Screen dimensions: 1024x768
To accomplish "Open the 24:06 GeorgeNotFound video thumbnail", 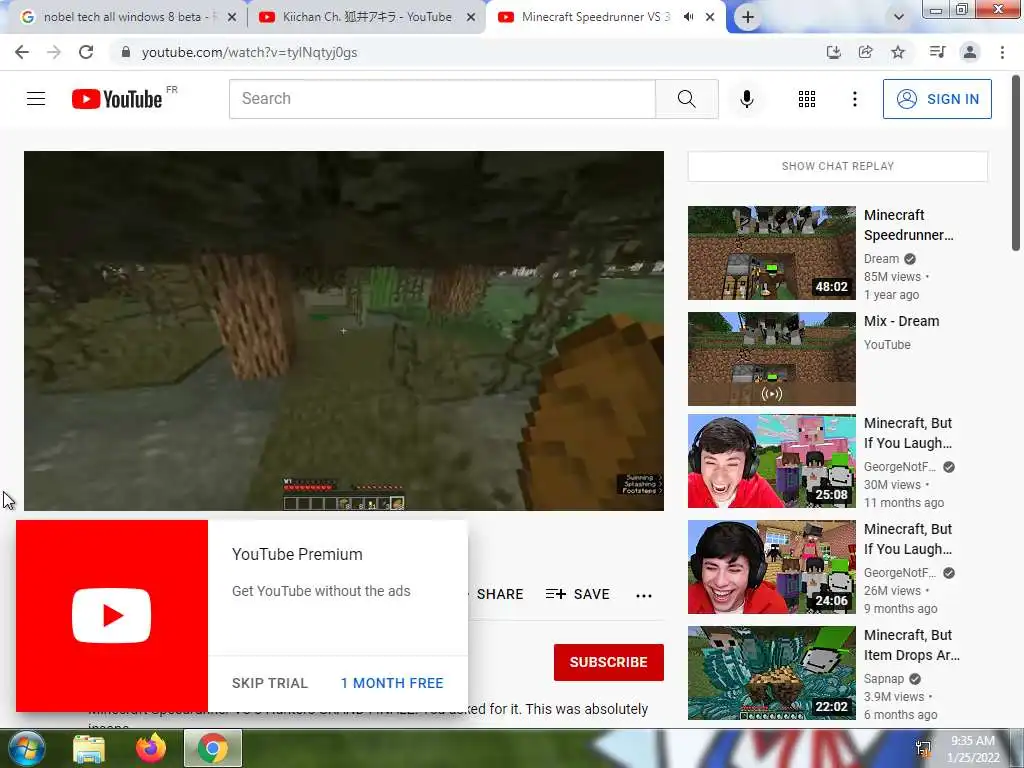I will (771, 567).
